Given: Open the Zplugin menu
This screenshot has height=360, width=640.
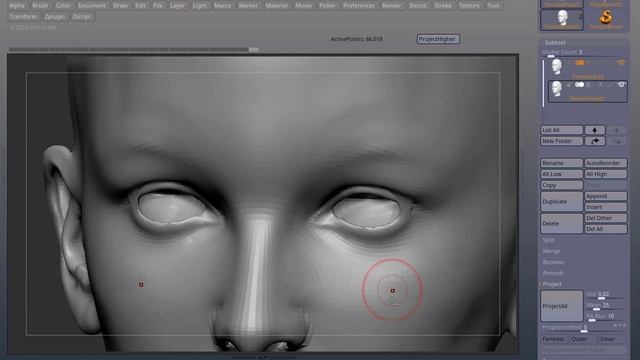Looking at the screenshot, I should [55, 17].
